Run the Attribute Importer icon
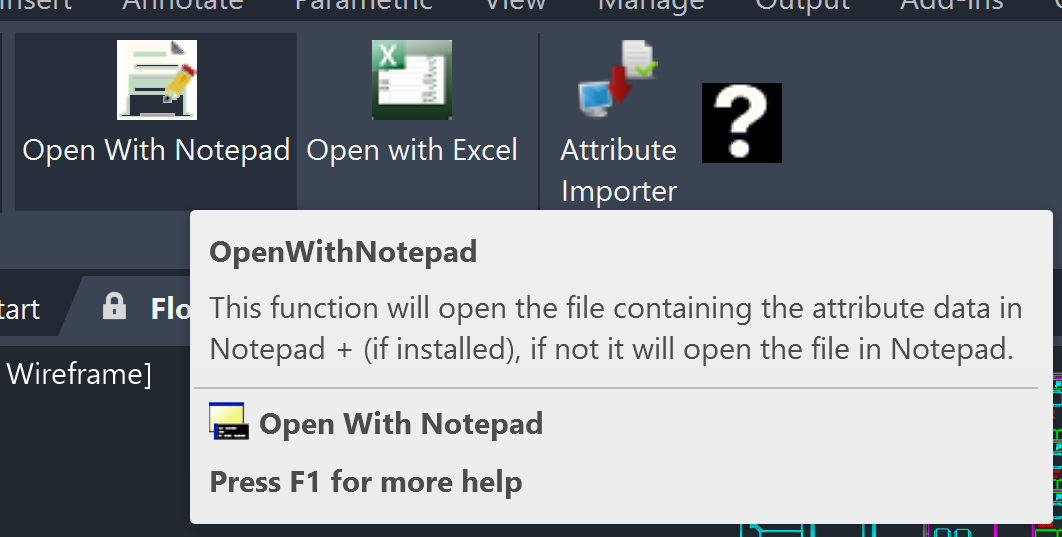The height and width of the screenshot is (537, 1062). click(617, 80)
